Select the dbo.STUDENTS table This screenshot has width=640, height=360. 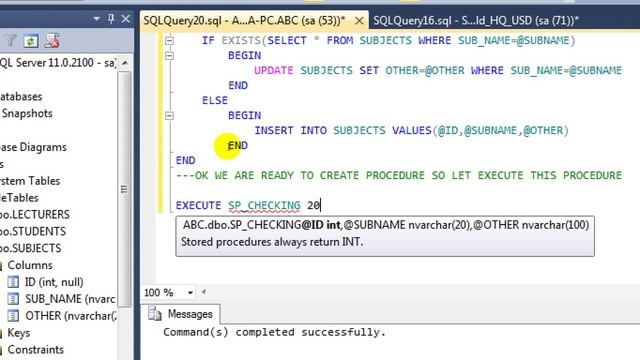(33, 231)
